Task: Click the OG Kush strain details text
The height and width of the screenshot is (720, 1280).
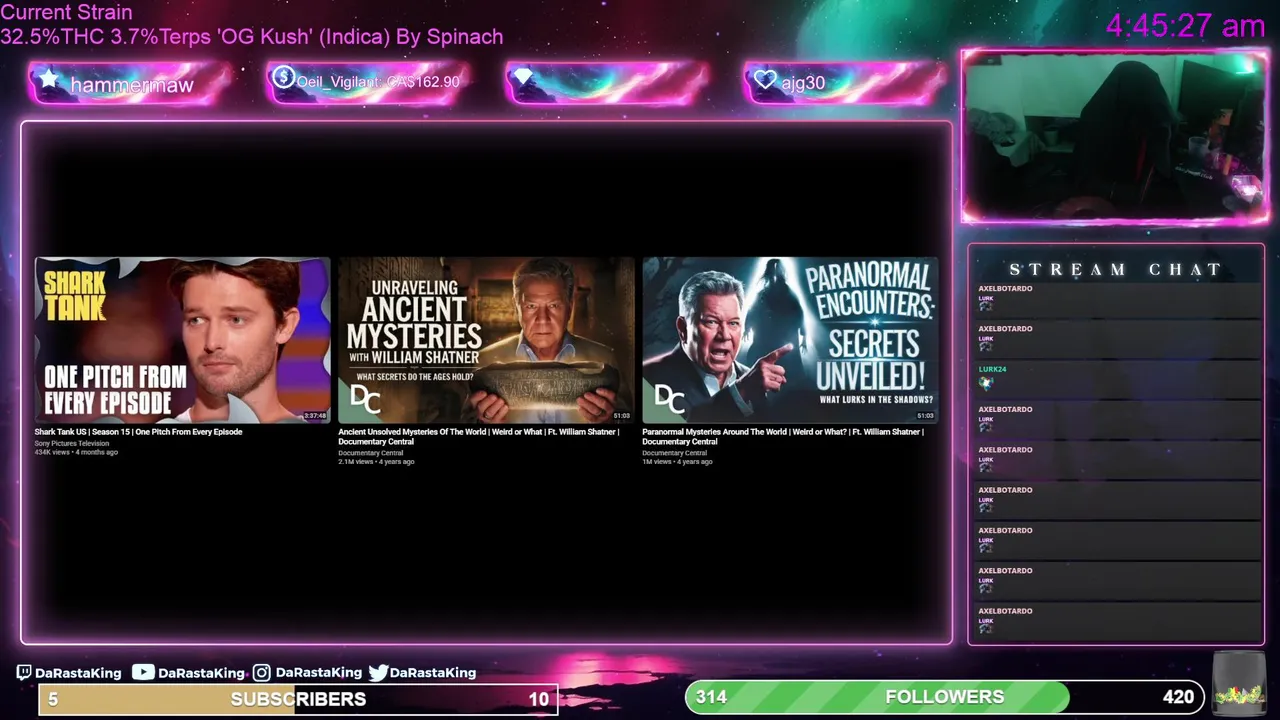Action: click(x=251, y=37)
